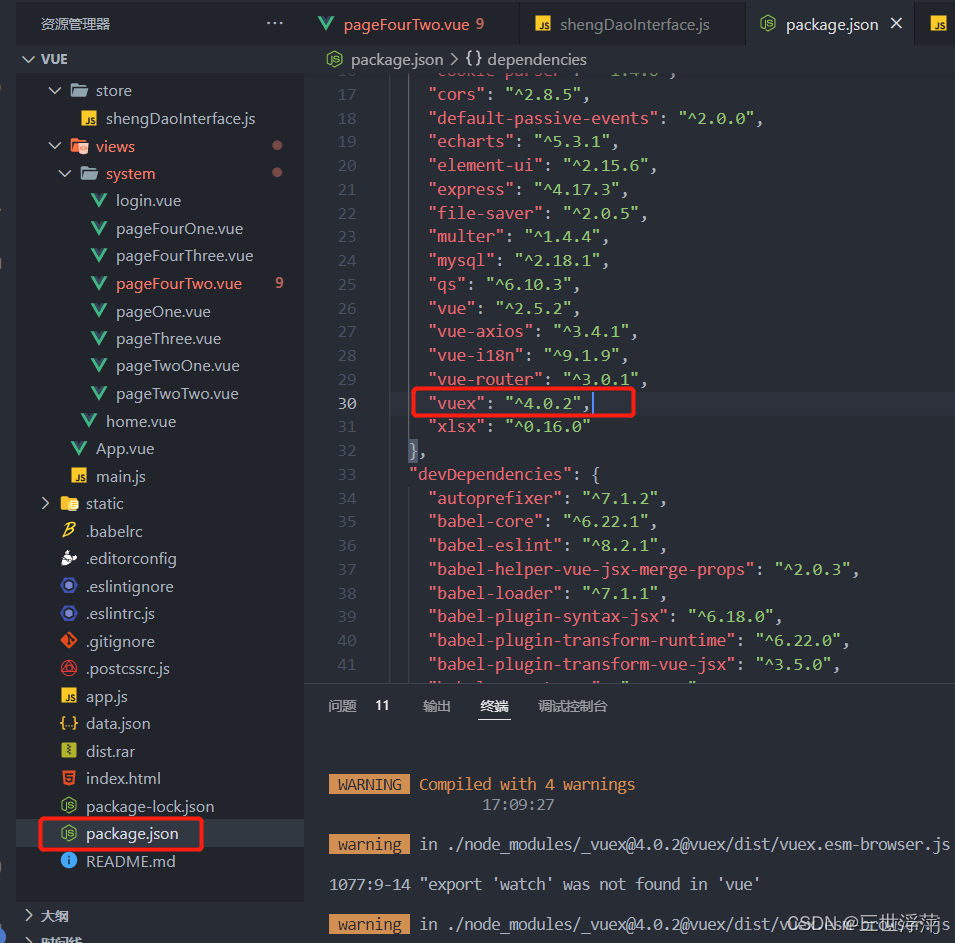The image size is (955, 943).
Task: Collapse the views folder chevron
Action: point(55,146)
